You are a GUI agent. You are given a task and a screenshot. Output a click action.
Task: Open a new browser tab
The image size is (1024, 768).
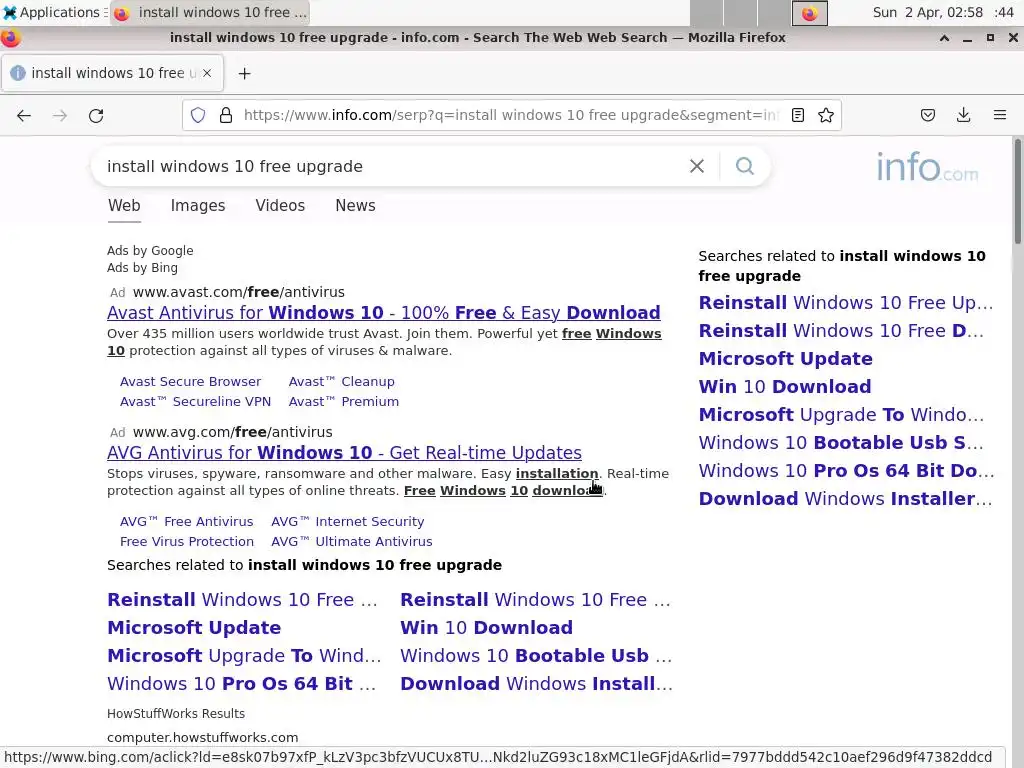[x=244, y=74]
